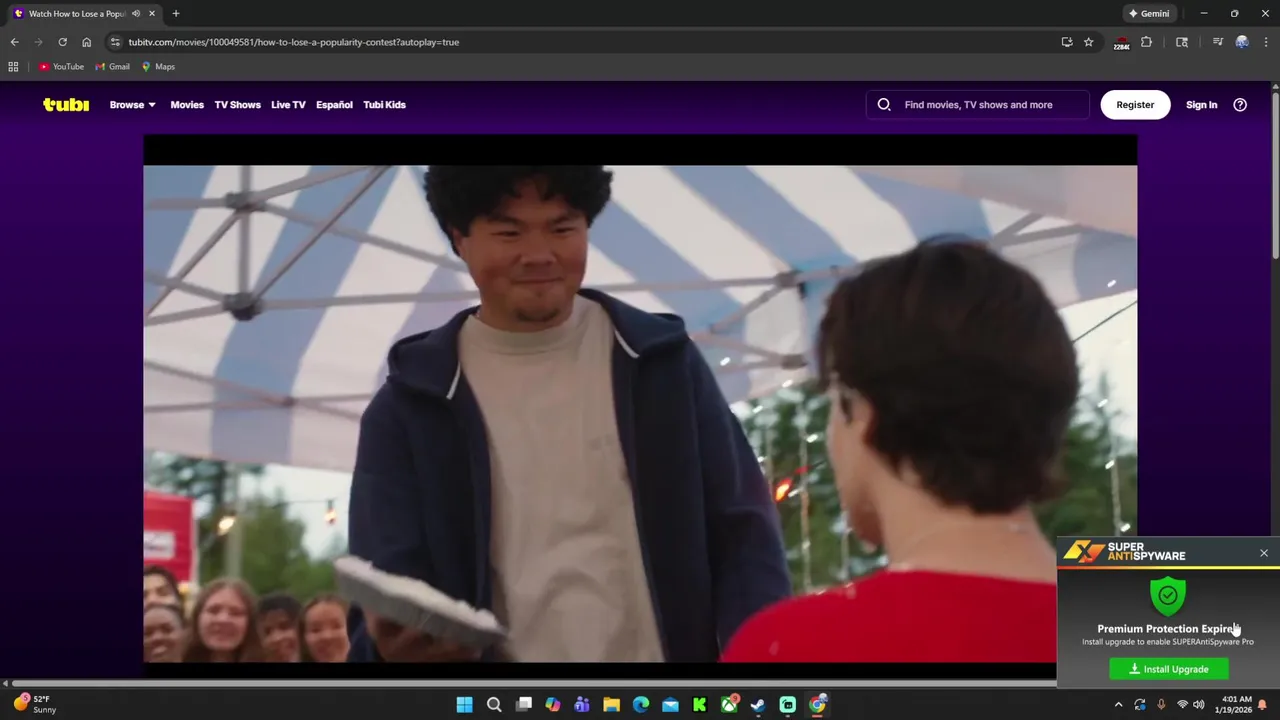The height and width of the screenshot is (720, 1280).
Task: Open the weather widget showing 52°F Sunny
Action: point(34,704)
